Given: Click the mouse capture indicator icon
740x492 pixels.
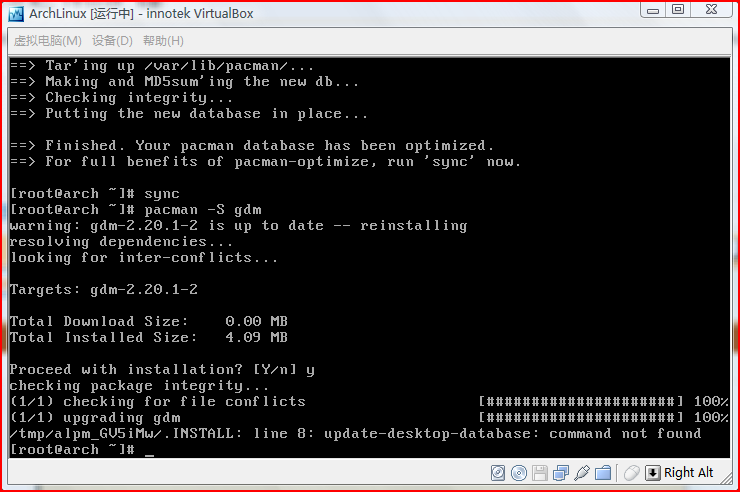Looking at the screenshot, I should coord(631,473).
